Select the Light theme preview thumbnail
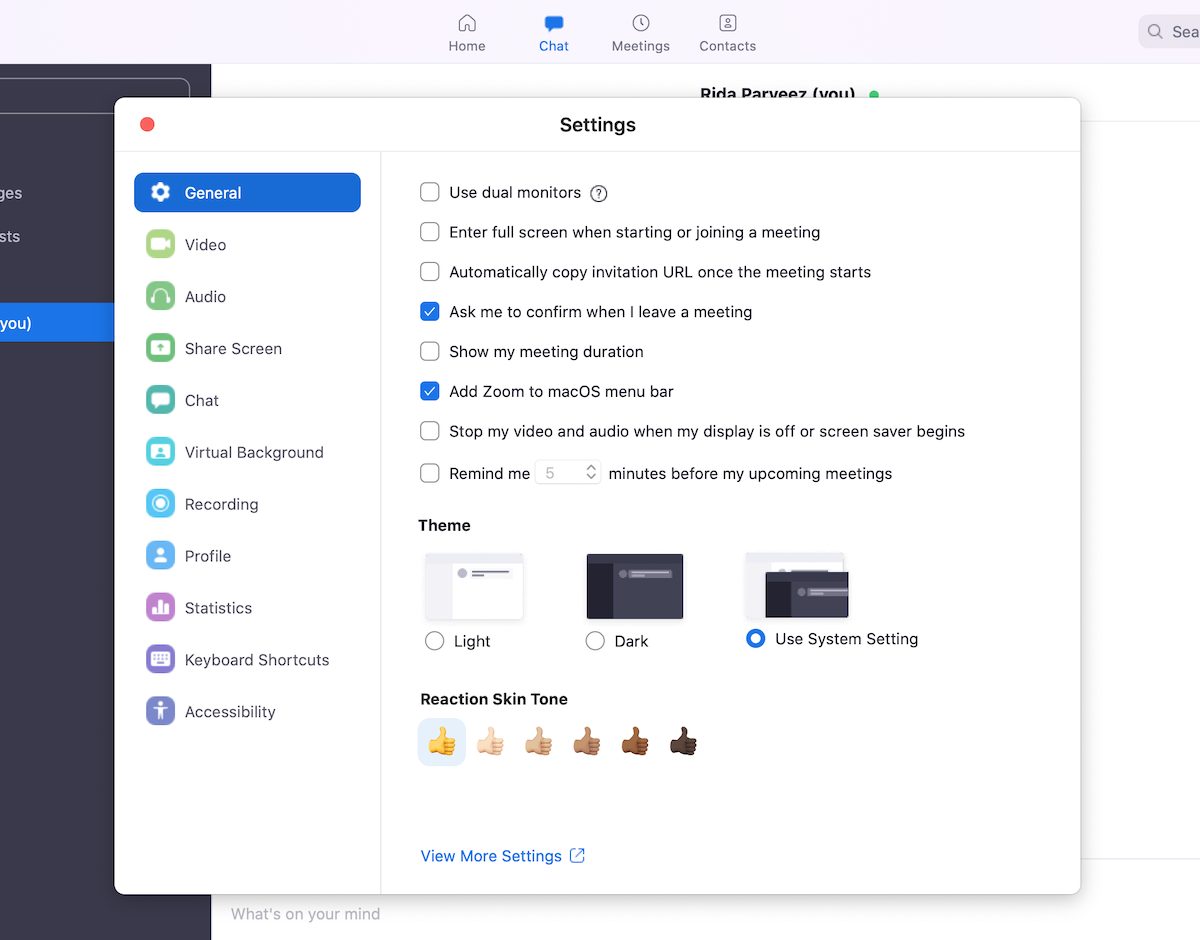Image resolution: width=1200 pixels, height=940 pixels. pyautogui.click(x=474, y=587)
